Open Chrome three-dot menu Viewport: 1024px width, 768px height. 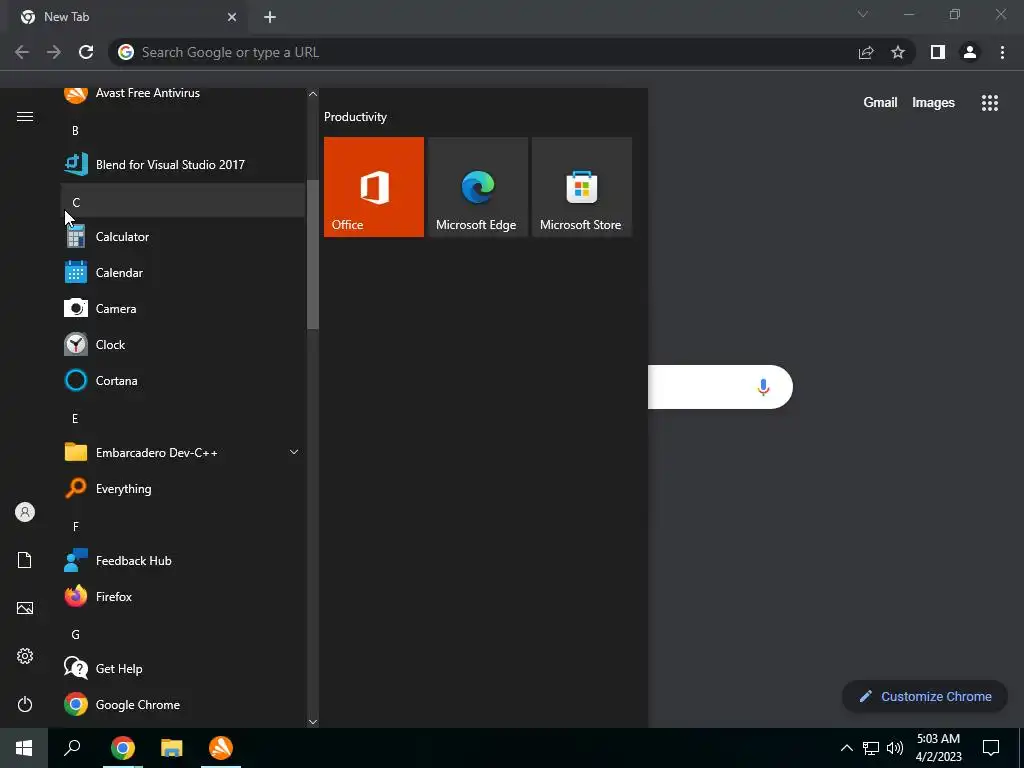pos(1002,52)
